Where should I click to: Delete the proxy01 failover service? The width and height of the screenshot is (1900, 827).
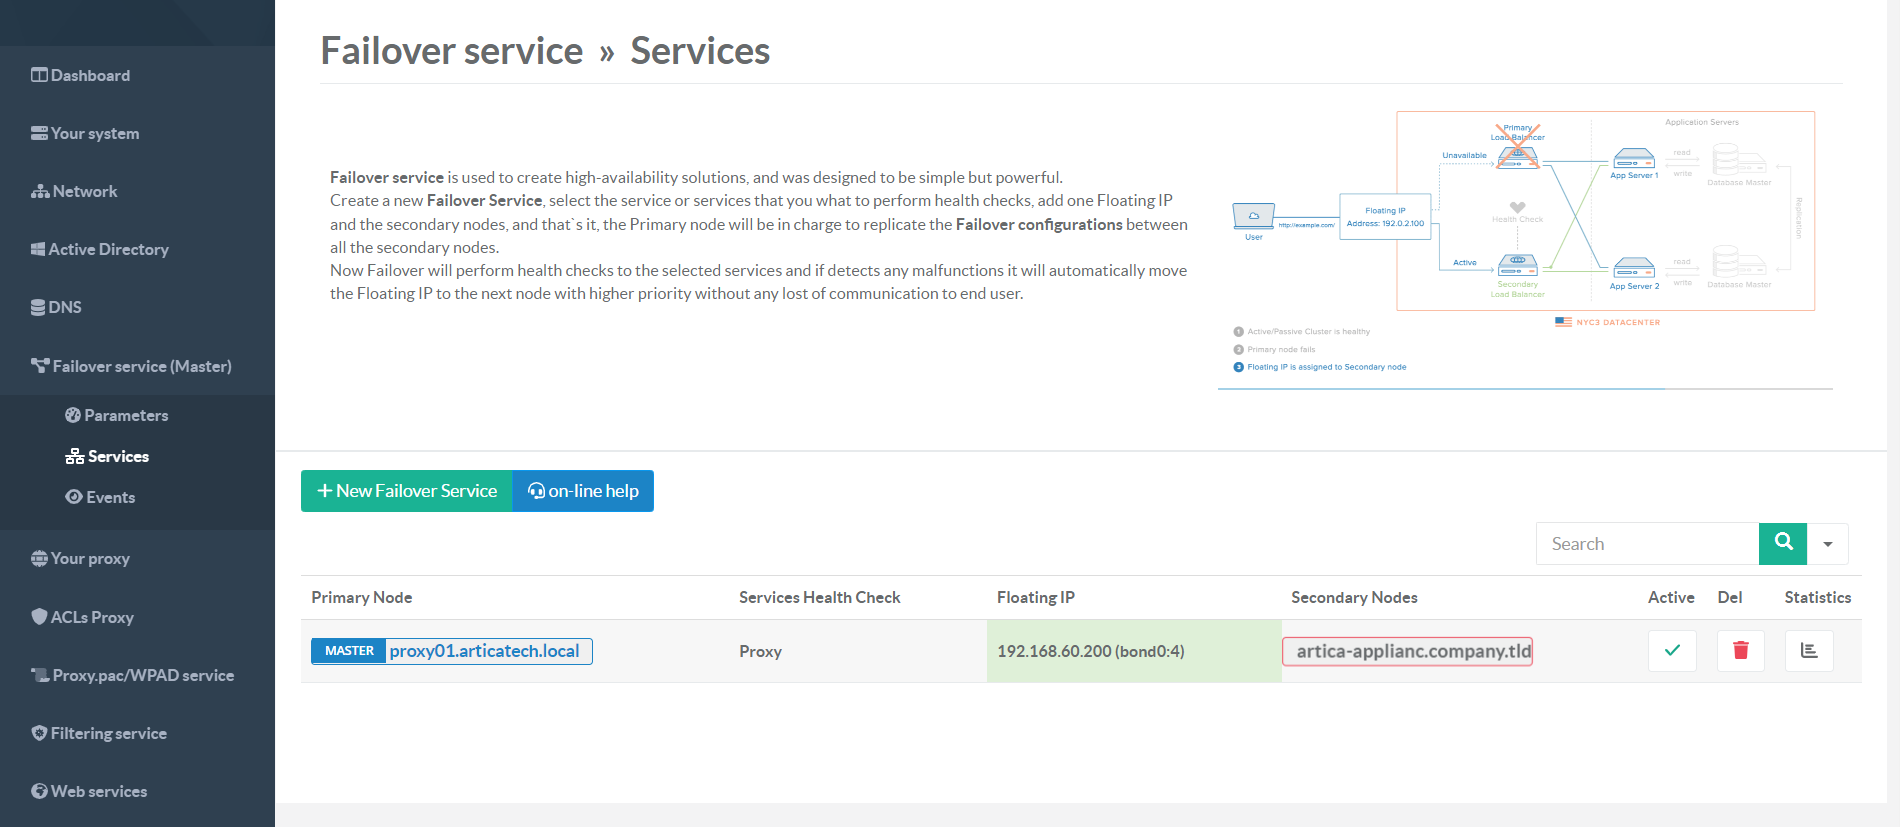[x=1741, y=651]
